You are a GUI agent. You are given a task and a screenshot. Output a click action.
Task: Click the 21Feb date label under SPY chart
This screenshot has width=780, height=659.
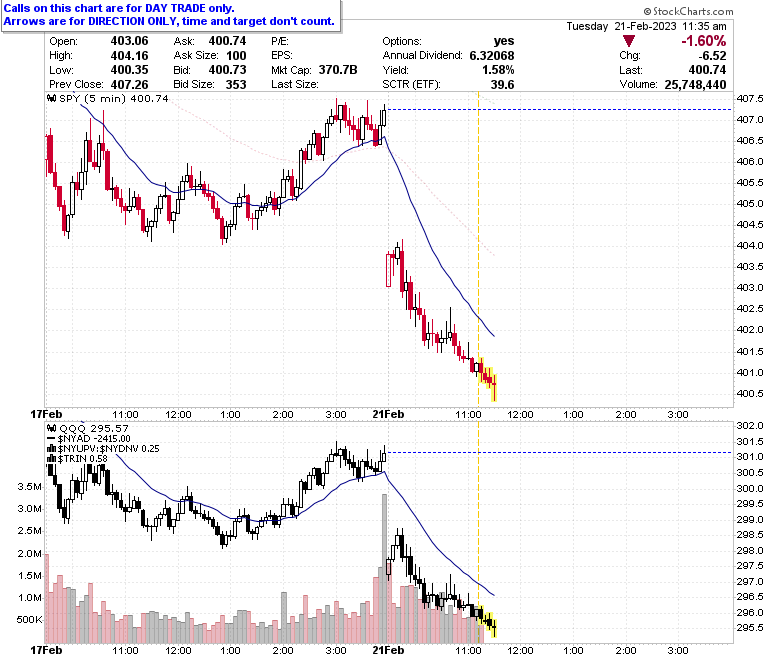pos(388,414)
